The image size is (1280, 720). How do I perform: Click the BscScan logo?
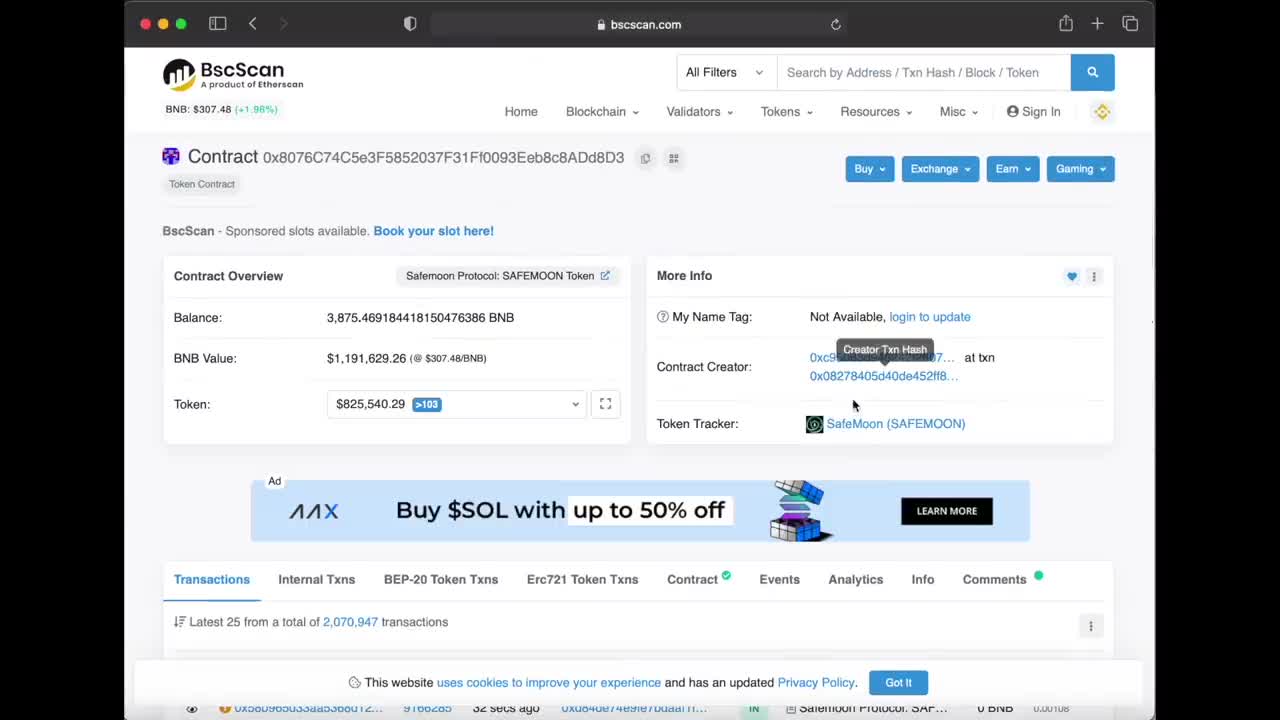click(x=233, y=74)
